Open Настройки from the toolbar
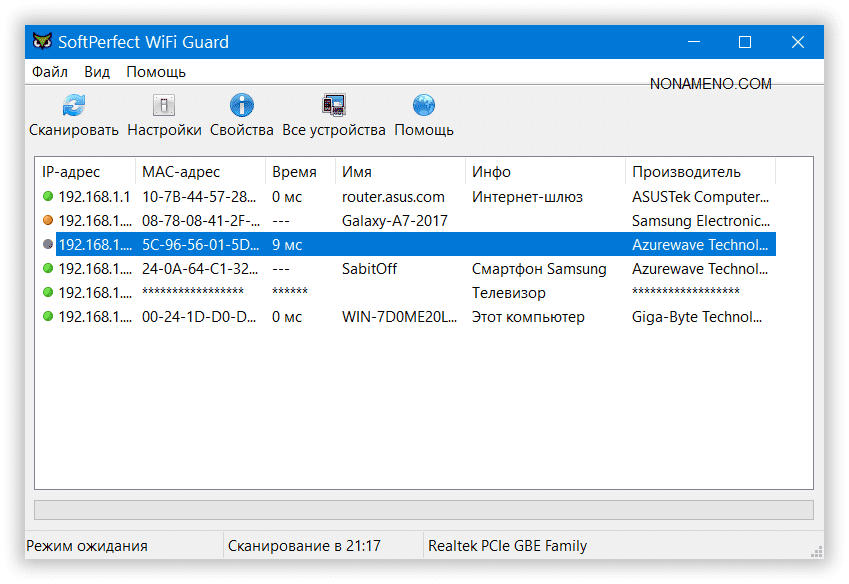 pyautogui.click(x=164, y=105)
